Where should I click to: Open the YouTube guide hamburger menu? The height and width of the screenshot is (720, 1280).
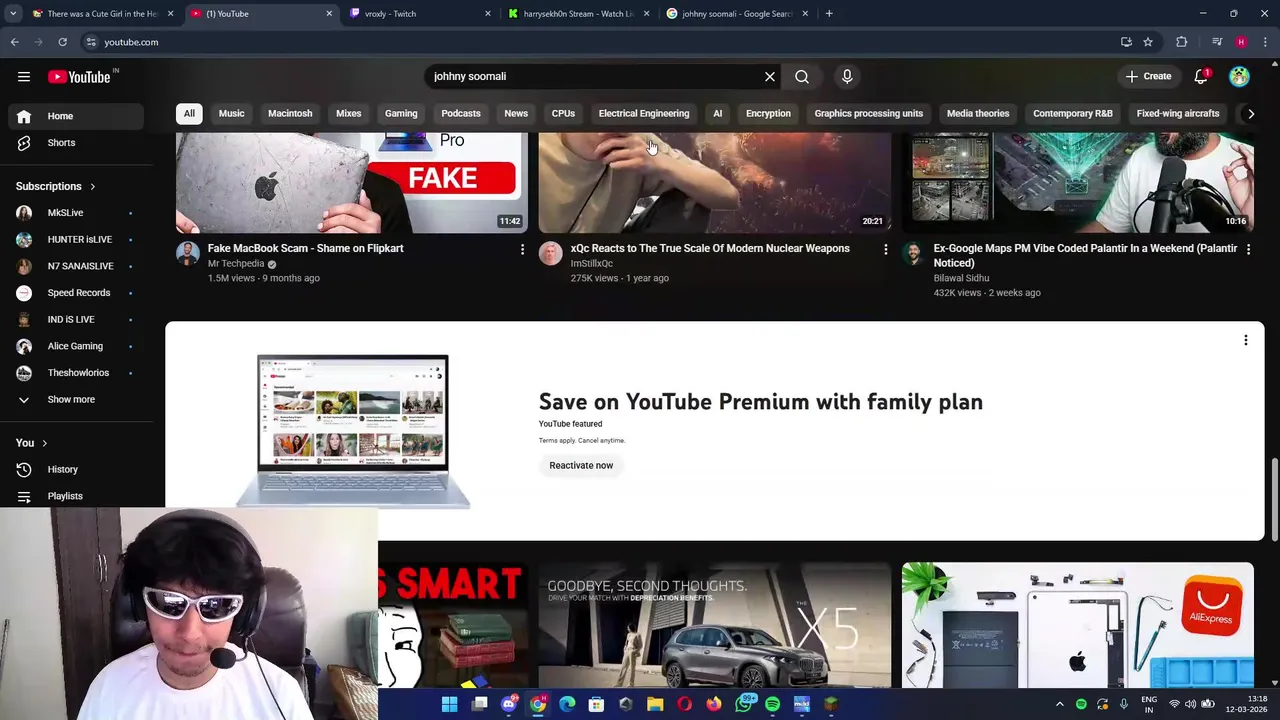coord(24,76)
